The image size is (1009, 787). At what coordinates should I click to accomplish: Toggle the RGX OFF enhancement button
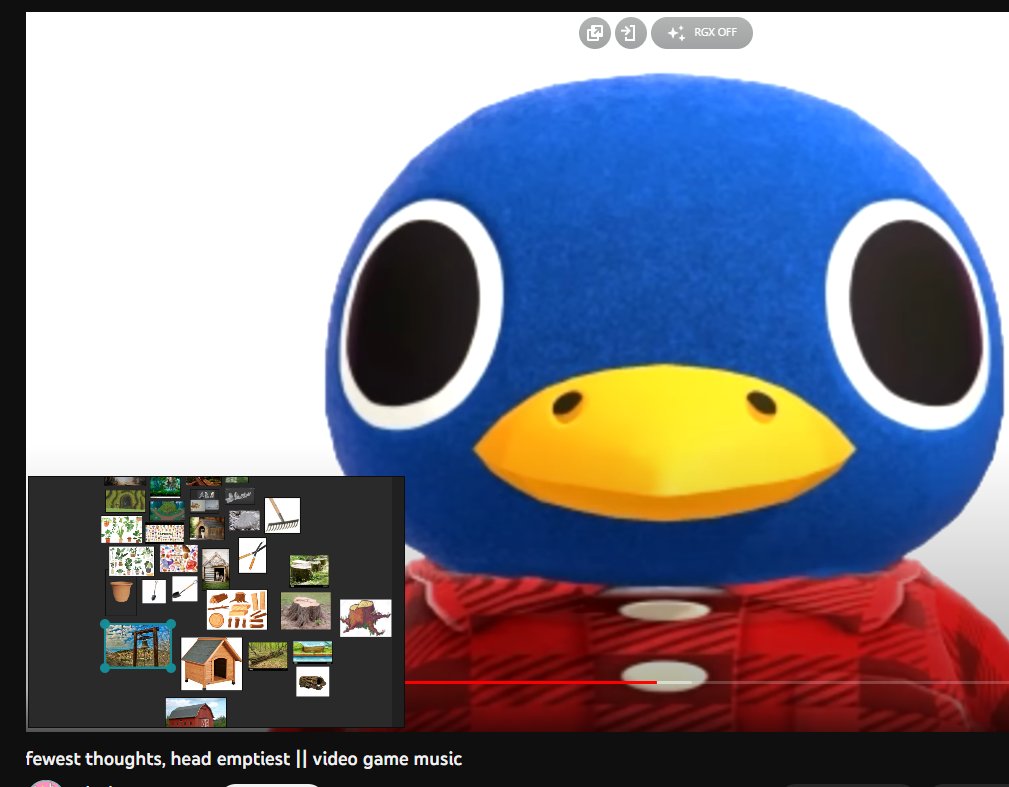point(702,33)
